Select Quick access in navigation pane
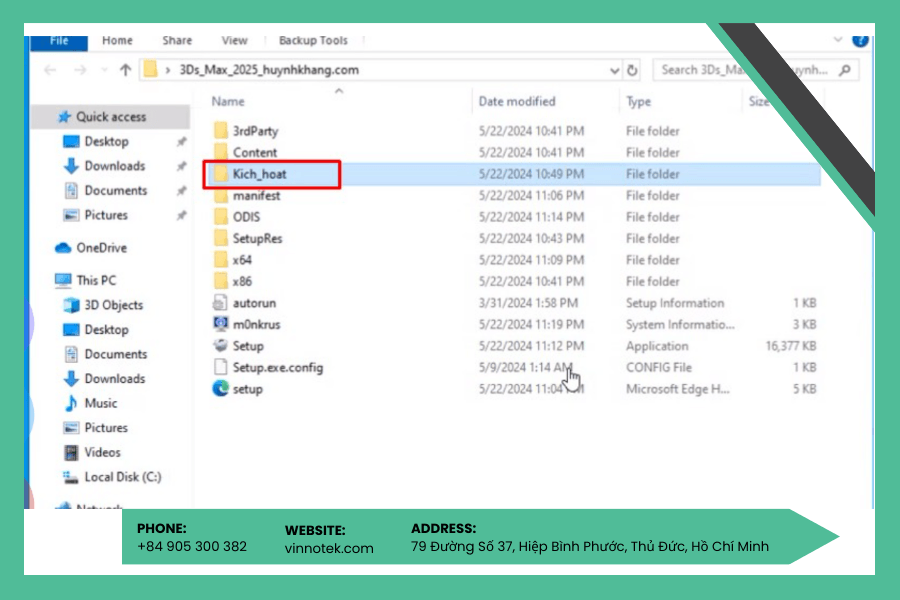 tap(111, 117)
